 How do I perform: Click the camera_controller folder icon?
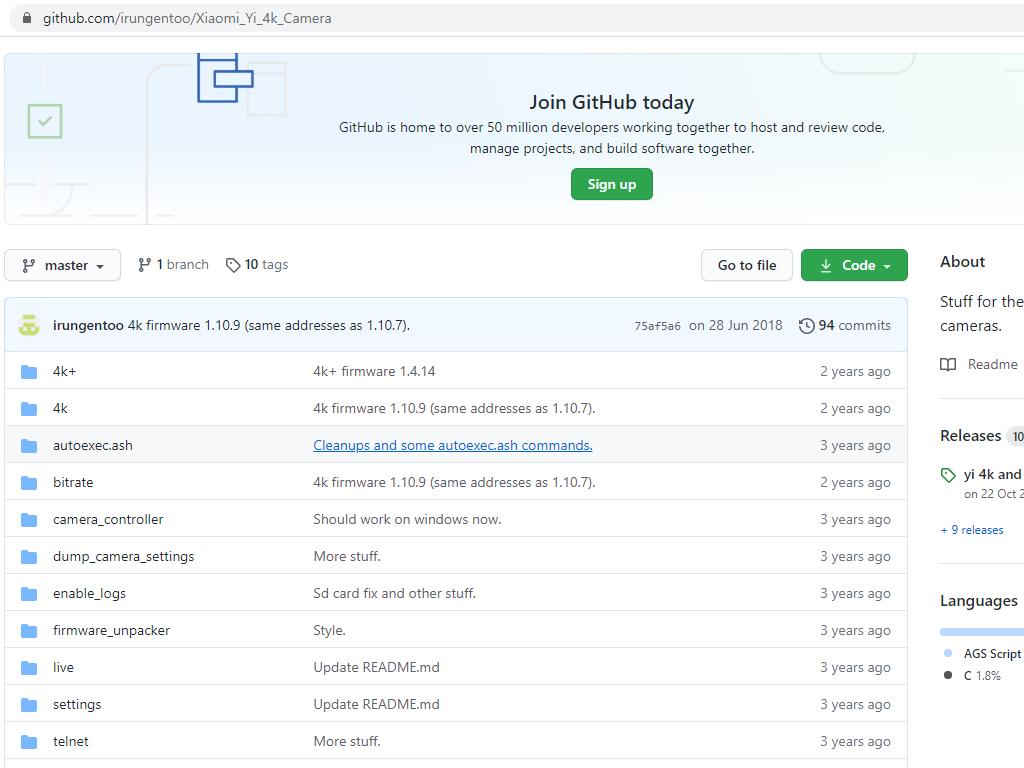[x=29, y=520]
